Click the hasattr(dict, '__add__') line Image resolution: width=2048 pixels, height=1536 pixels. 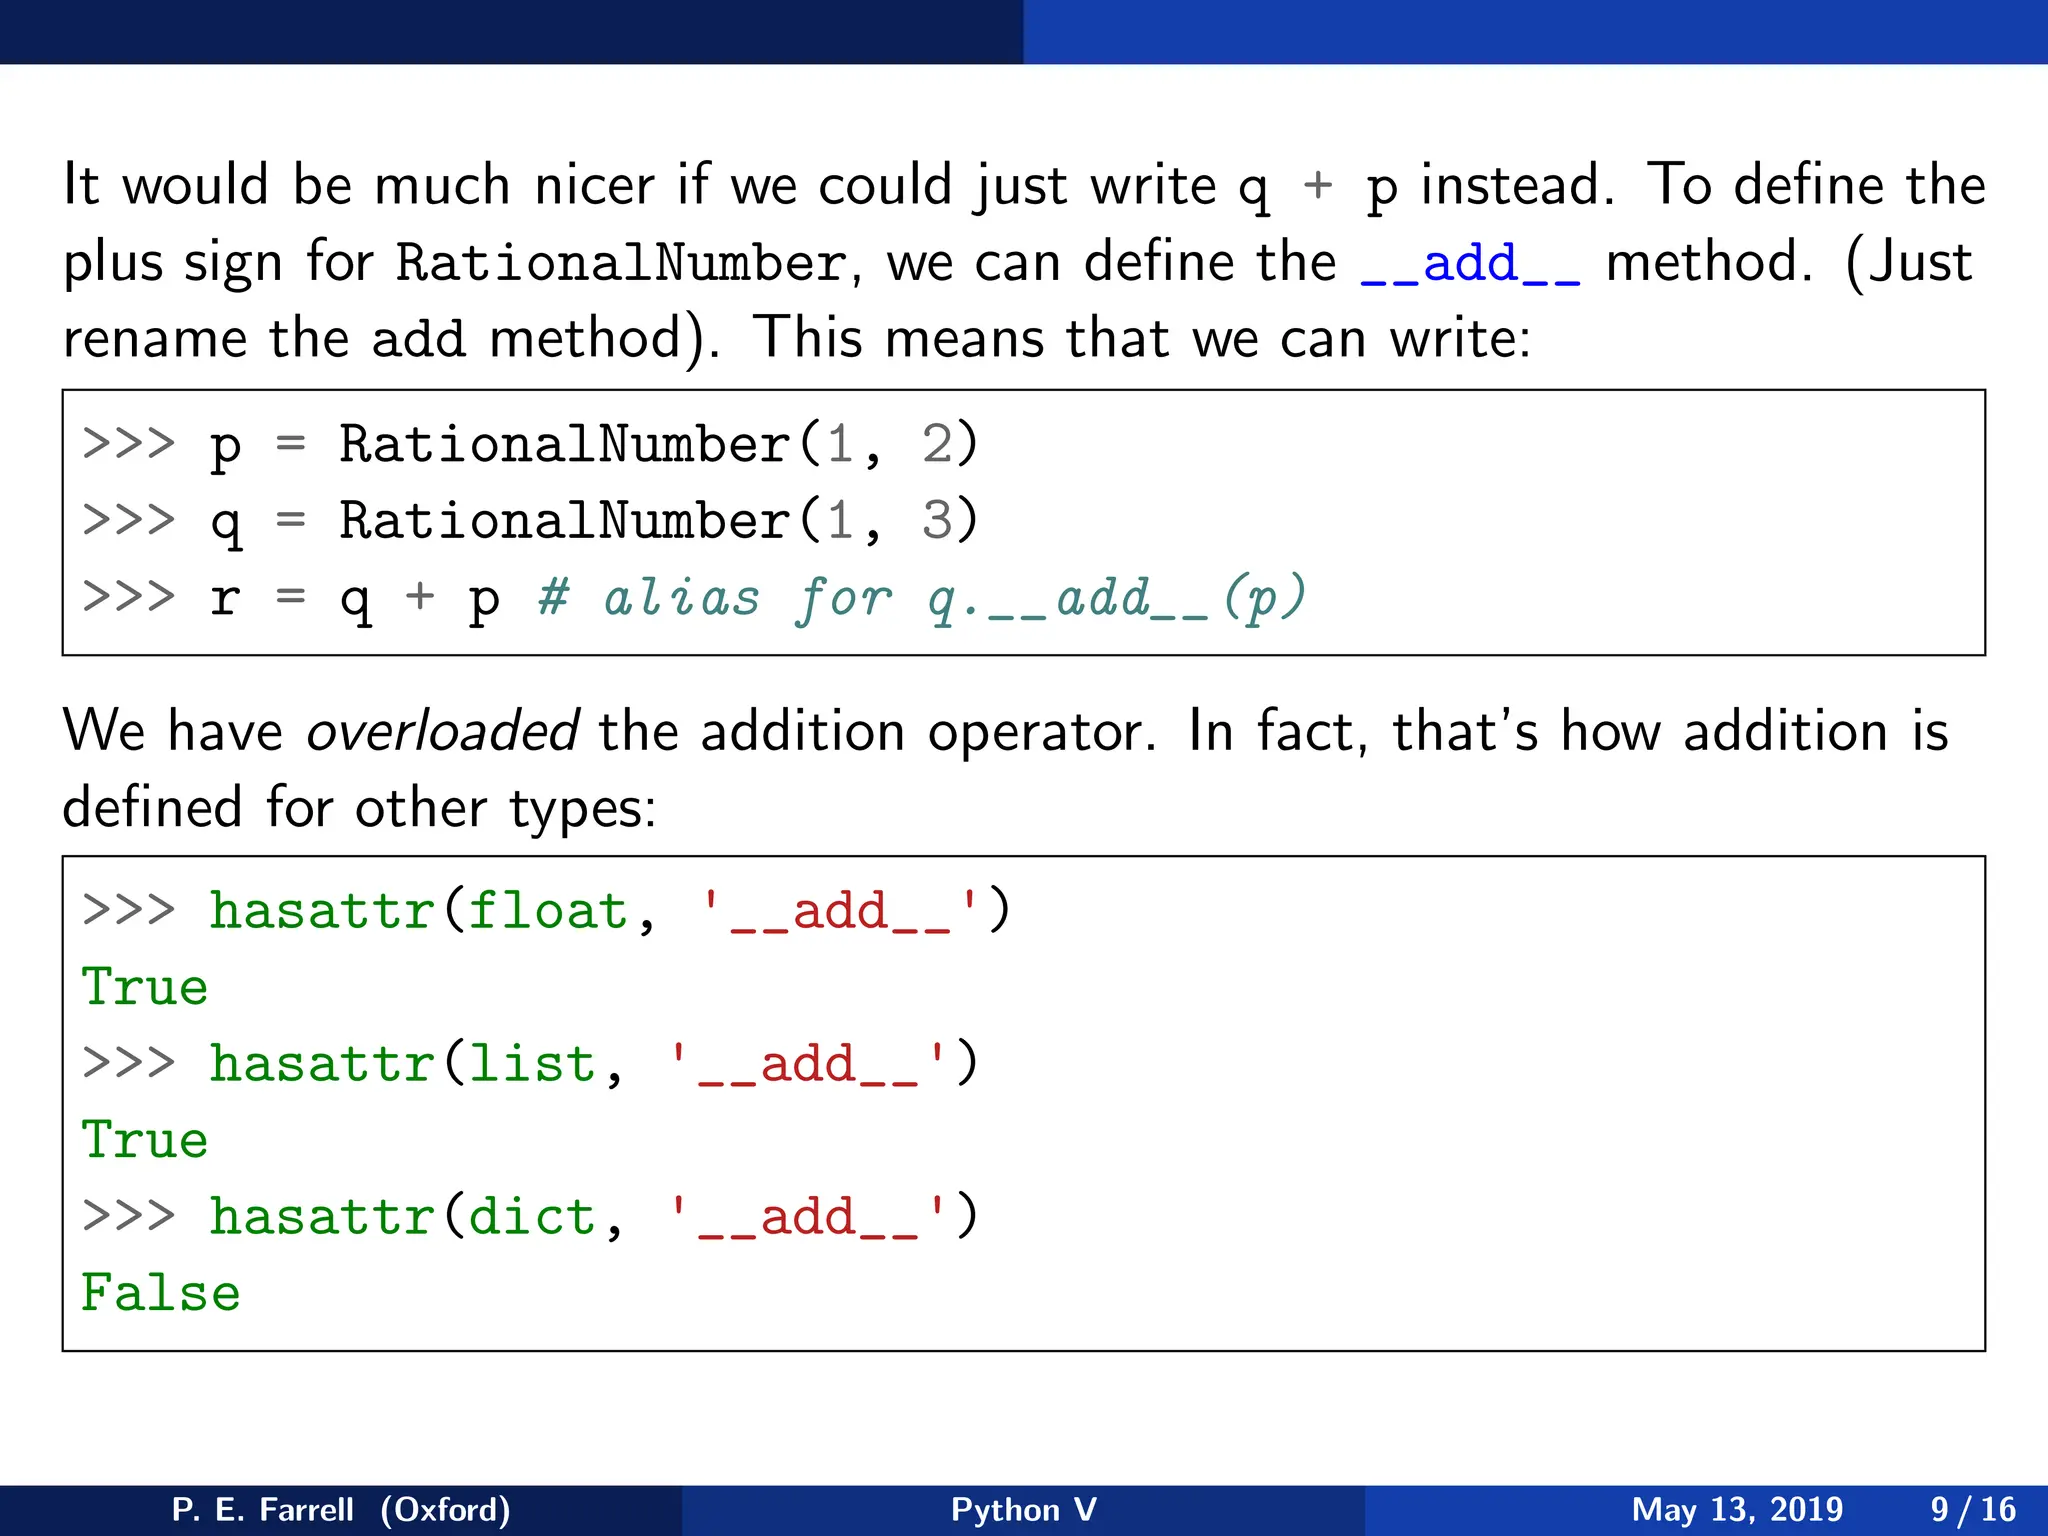tap(530, 1216)
